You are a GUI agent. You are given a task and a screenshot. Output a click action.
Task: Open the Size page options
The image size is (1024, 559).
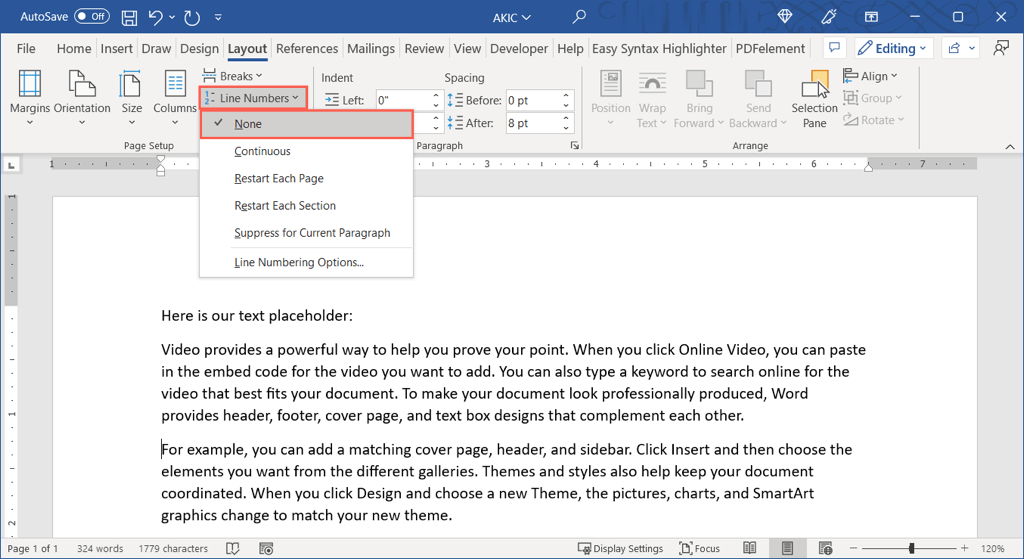[131, 97]
